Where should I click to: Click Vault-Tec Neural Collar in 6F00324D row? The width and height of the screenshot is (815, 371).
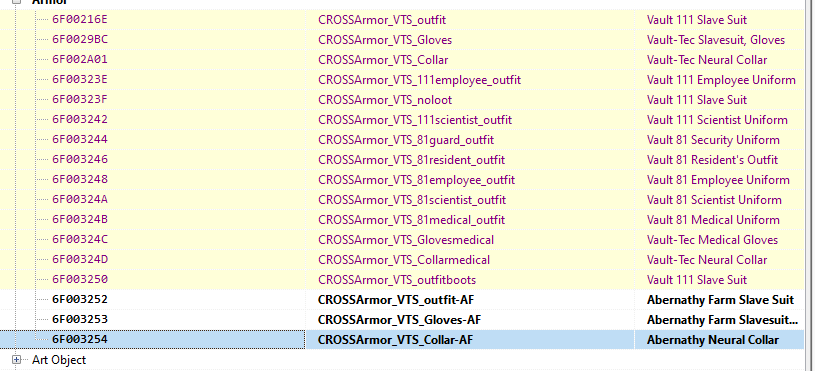coord(707,260)
